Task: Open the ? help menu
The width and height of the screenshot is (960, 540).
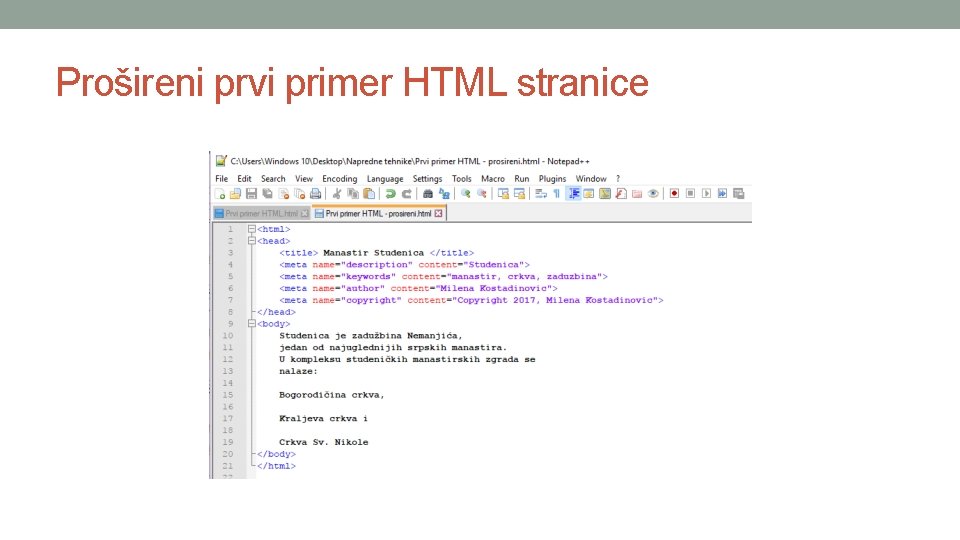Action: pyautogui.click(x=618, y=179)
